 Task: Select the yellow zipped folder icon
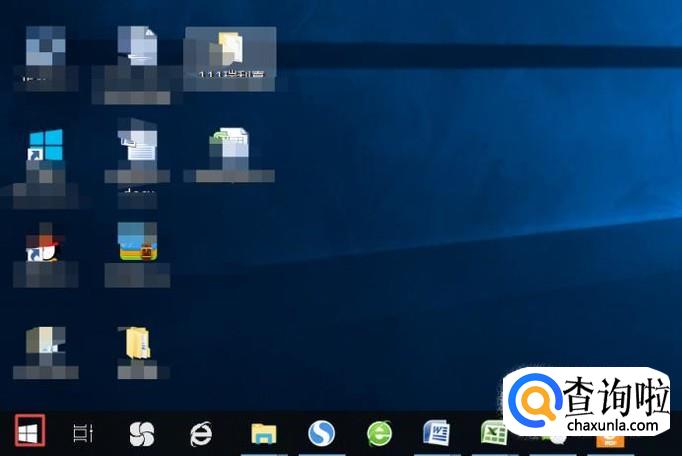coord(137,343)
